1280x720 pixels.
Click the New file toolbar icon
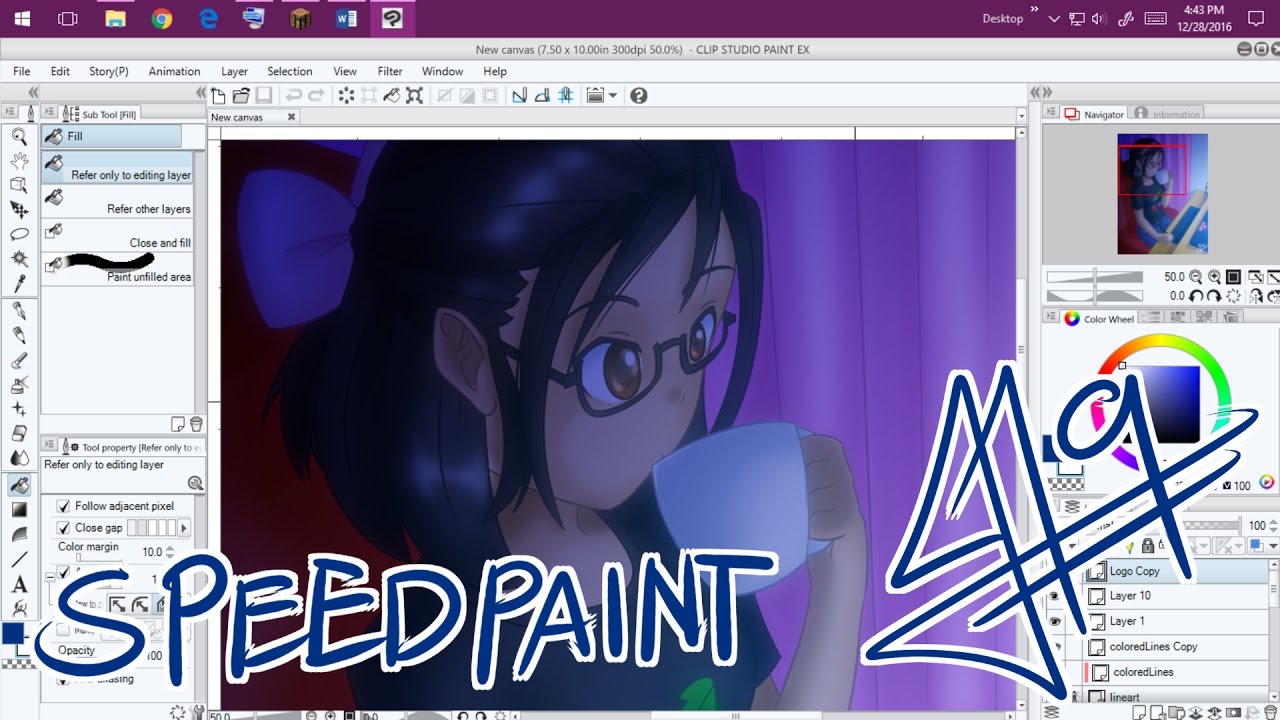point(218,95)
